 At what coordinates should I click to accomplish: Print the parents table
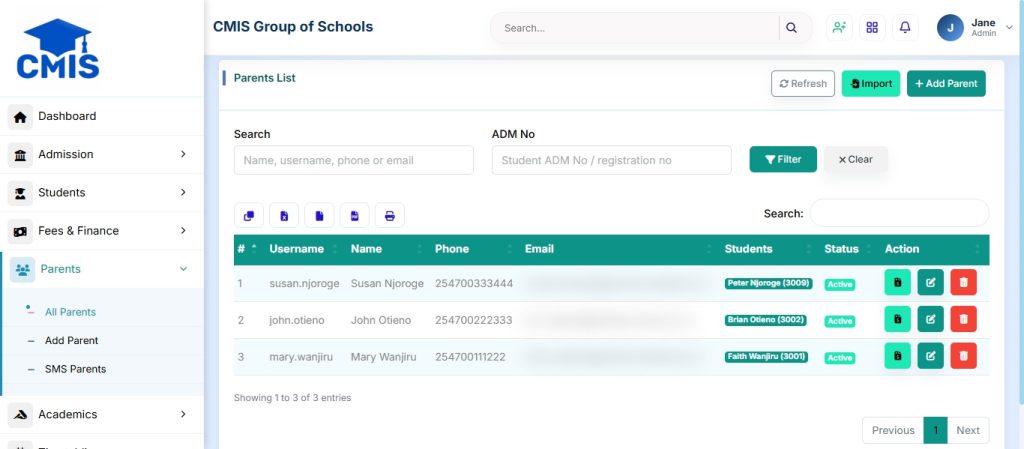390,215
